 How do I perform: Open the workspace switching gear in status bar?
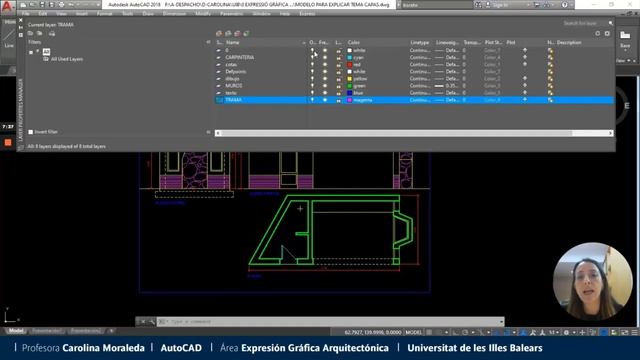click(x=567, y=332)
